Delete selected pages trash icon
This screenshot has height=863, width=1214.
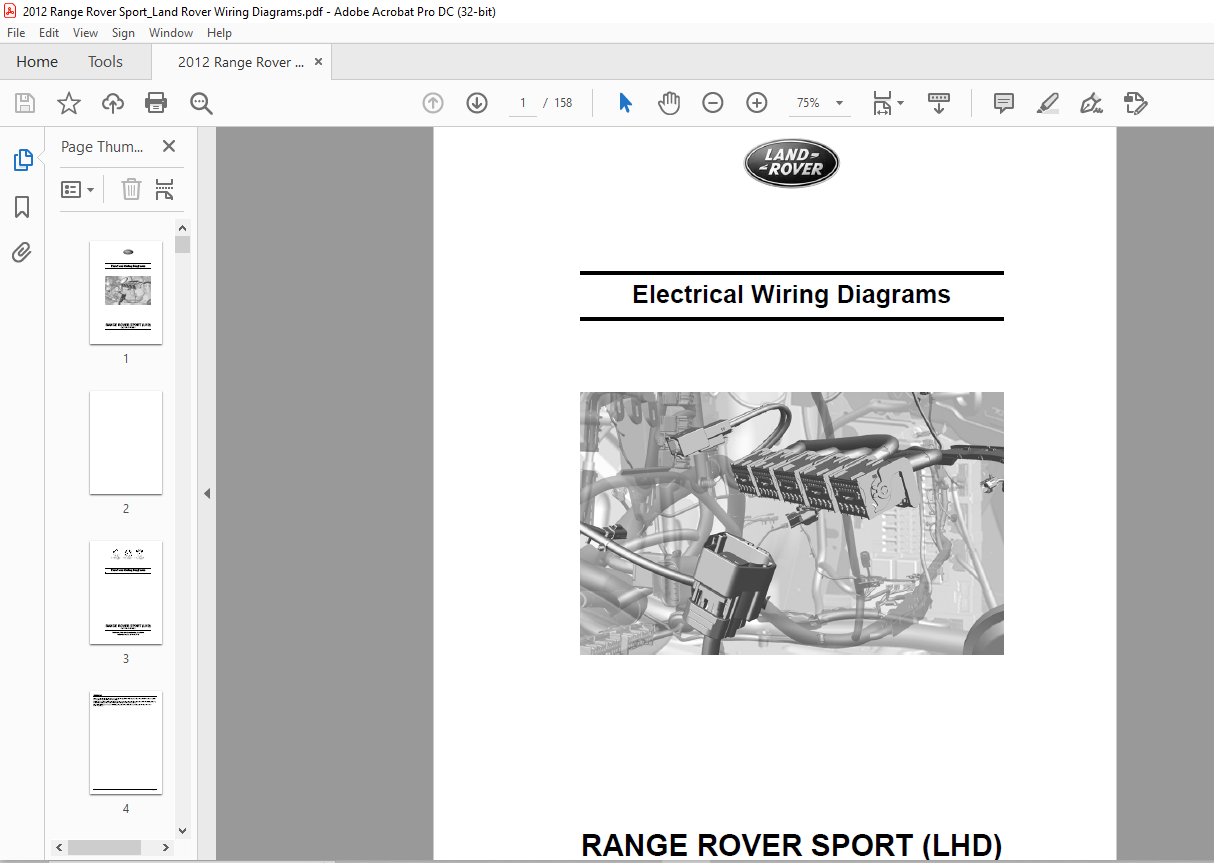coord(131,189)
